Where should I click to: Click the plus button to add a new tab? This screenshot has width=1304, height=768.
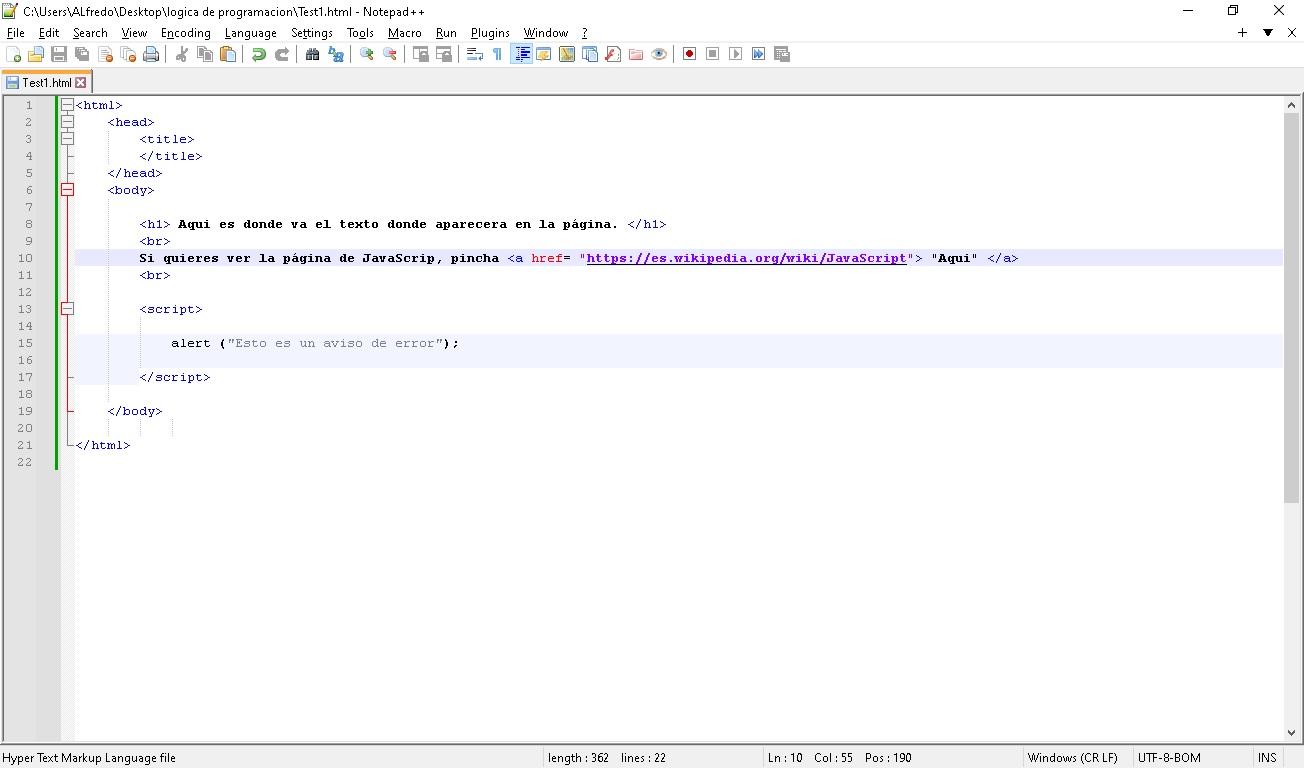[1242, 33]
